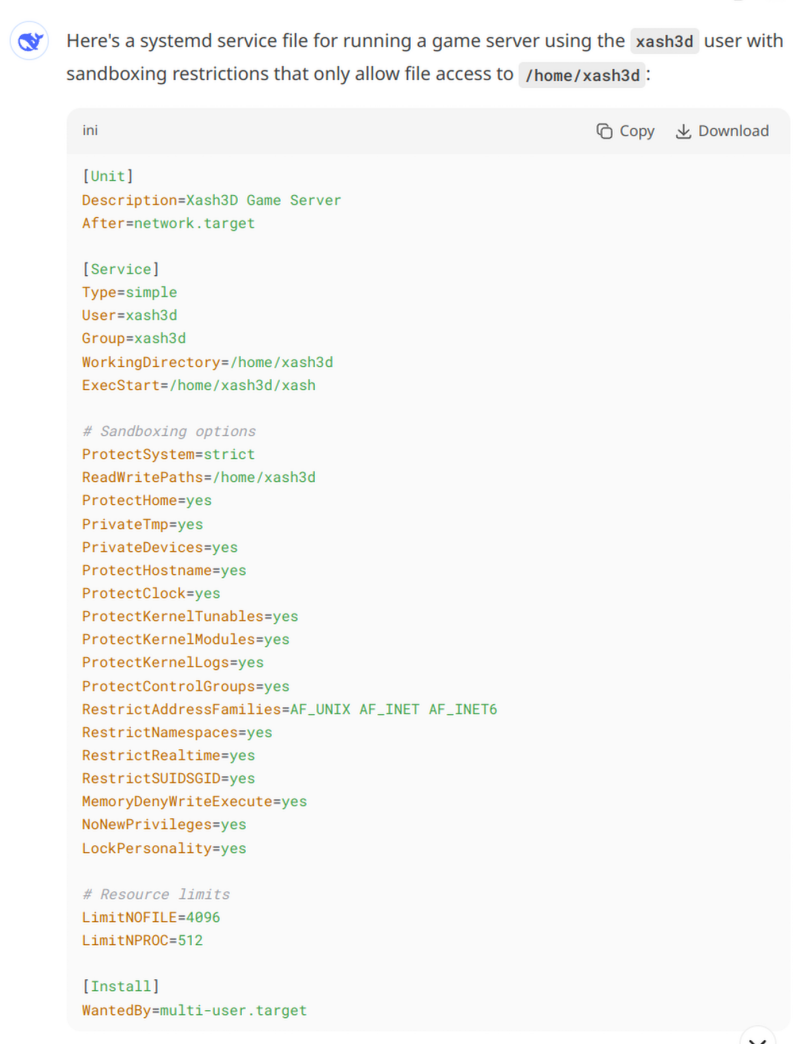Click the 'ExecStart=/home/xash3d/xash' line
807x1044 pixels.
tap(199, 386)
